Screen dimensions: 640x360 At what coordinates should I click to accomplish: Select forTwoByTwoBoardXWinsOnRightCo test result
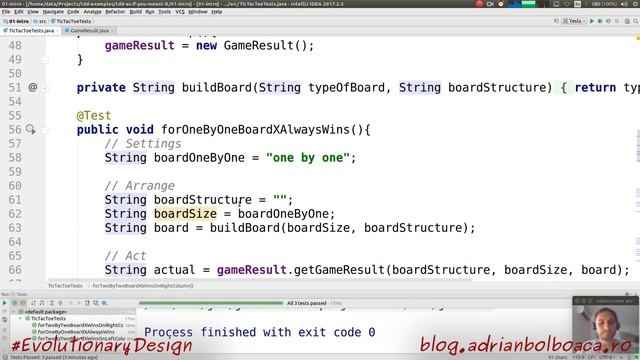pyautogui.click(x=80, y=325)
